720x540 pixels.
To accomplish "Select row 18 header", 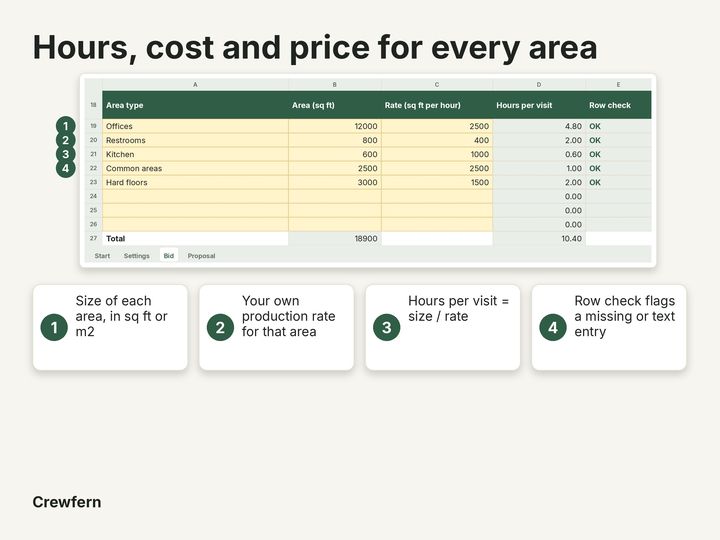I will [93, 105].
